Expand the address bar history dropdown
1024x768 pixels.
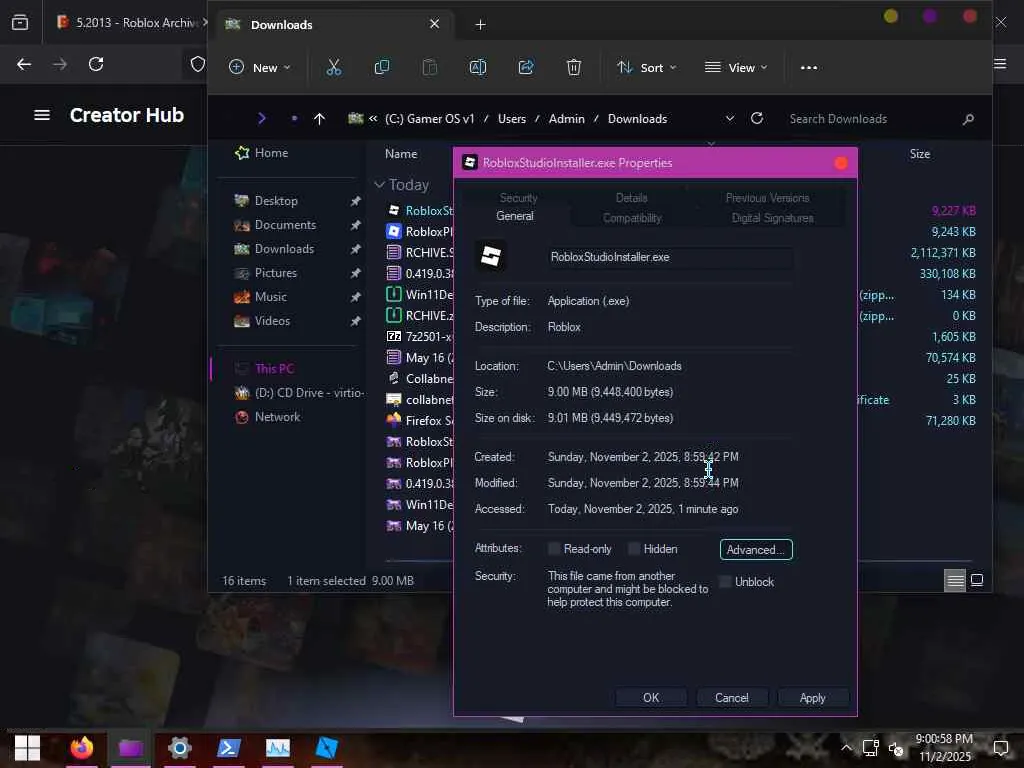(x=730, y=118)
